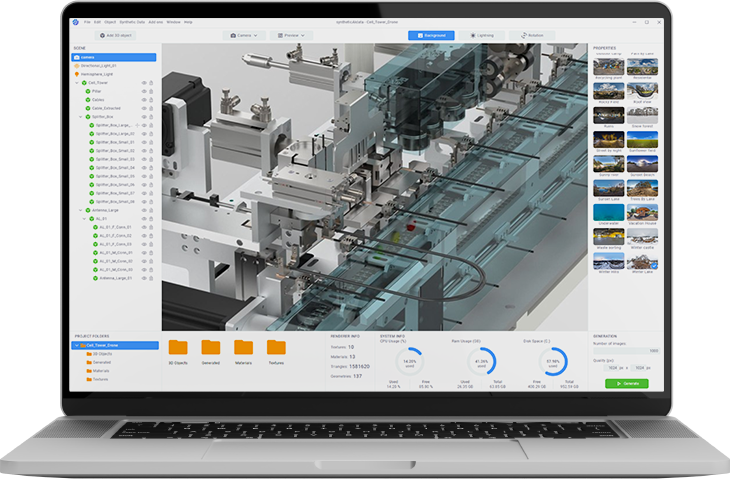The width and height of the screenshot is (730, 480).
Task: Click the Materials folder icon
Action: (x=243, y=347)
